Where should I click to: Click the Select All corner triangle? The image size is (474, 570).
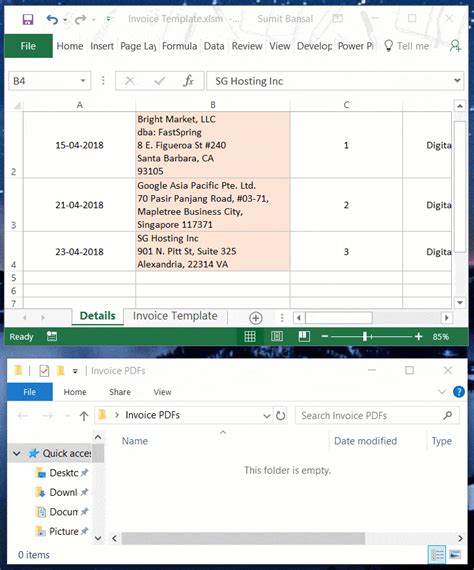click(x=17, y=105)
